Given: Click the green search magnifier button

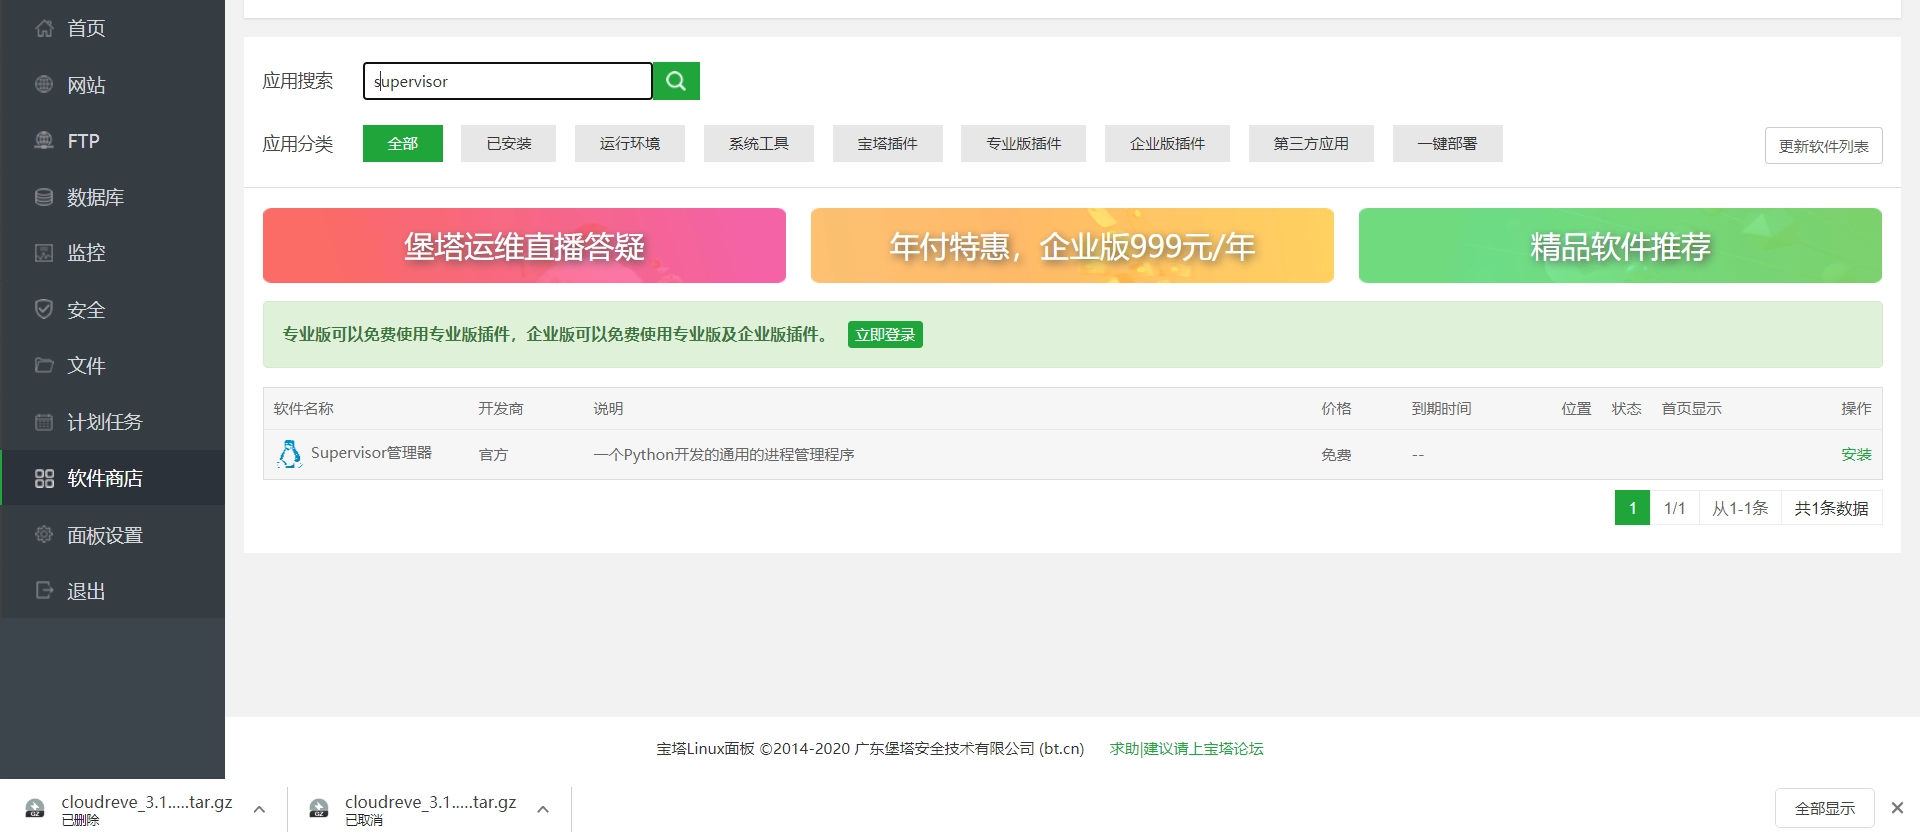Looking at the screenshot, I should pyautogui.click(x=676, y=81).
